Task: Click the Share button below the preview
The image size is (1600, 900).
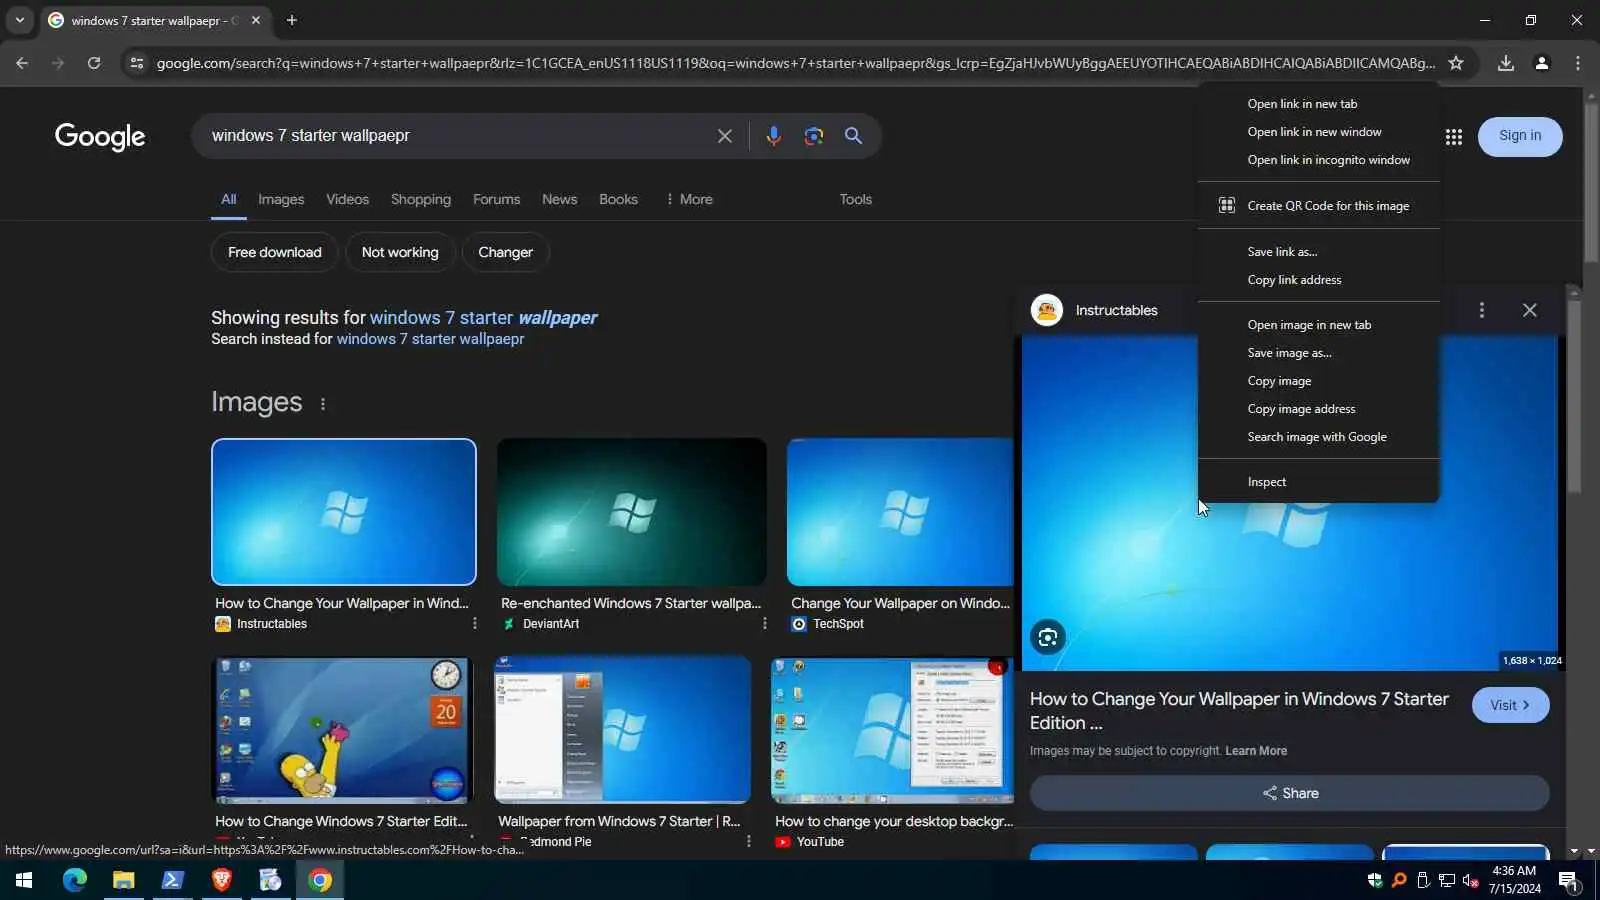Action: click(x=1290, y=793)
